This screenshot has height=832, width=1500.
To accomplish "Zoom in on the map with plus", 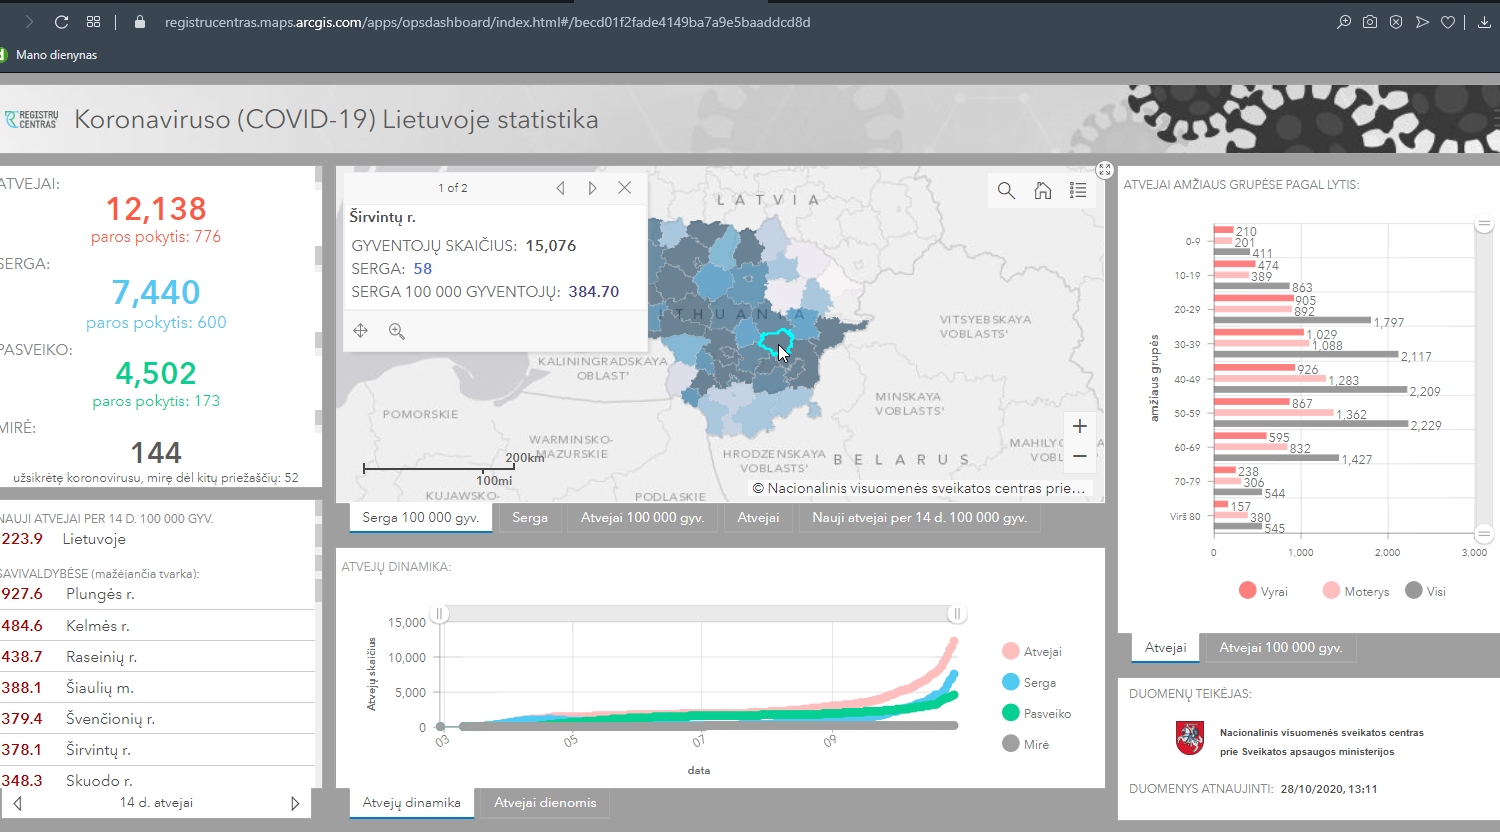I will coord(1080,426).
